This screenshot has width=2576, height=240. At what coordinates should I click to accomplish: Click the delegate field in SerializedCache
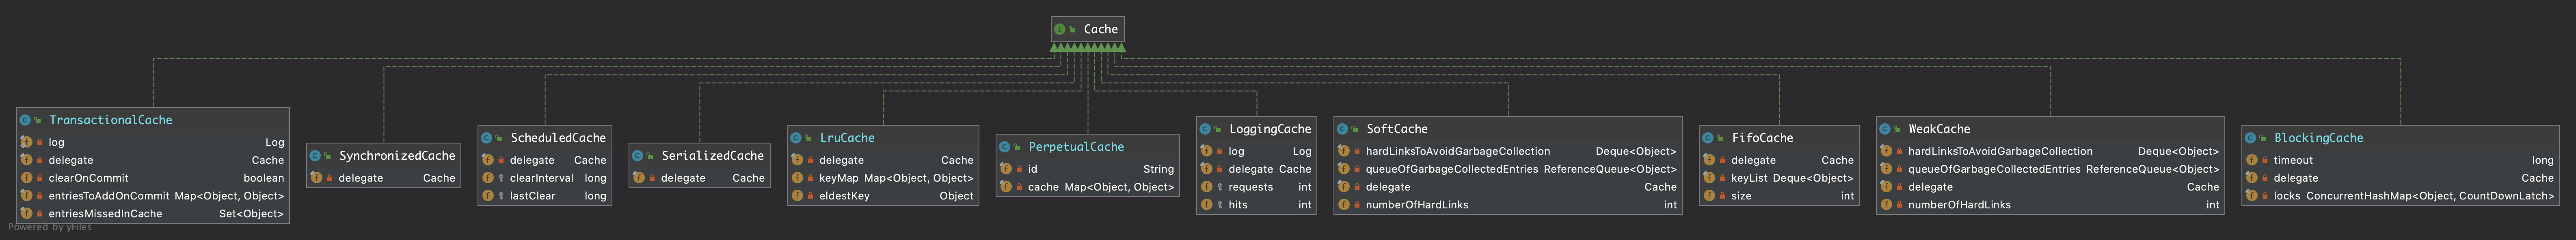(x=683, y=178)
